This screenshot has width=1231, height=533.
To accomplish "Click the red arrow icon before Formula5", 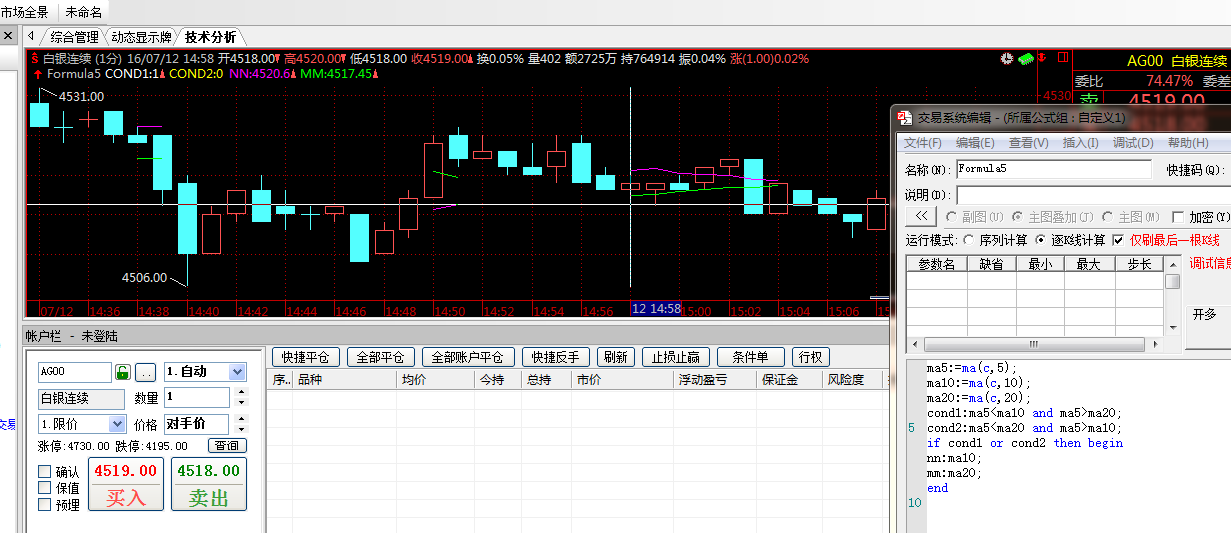I will 37,74.
